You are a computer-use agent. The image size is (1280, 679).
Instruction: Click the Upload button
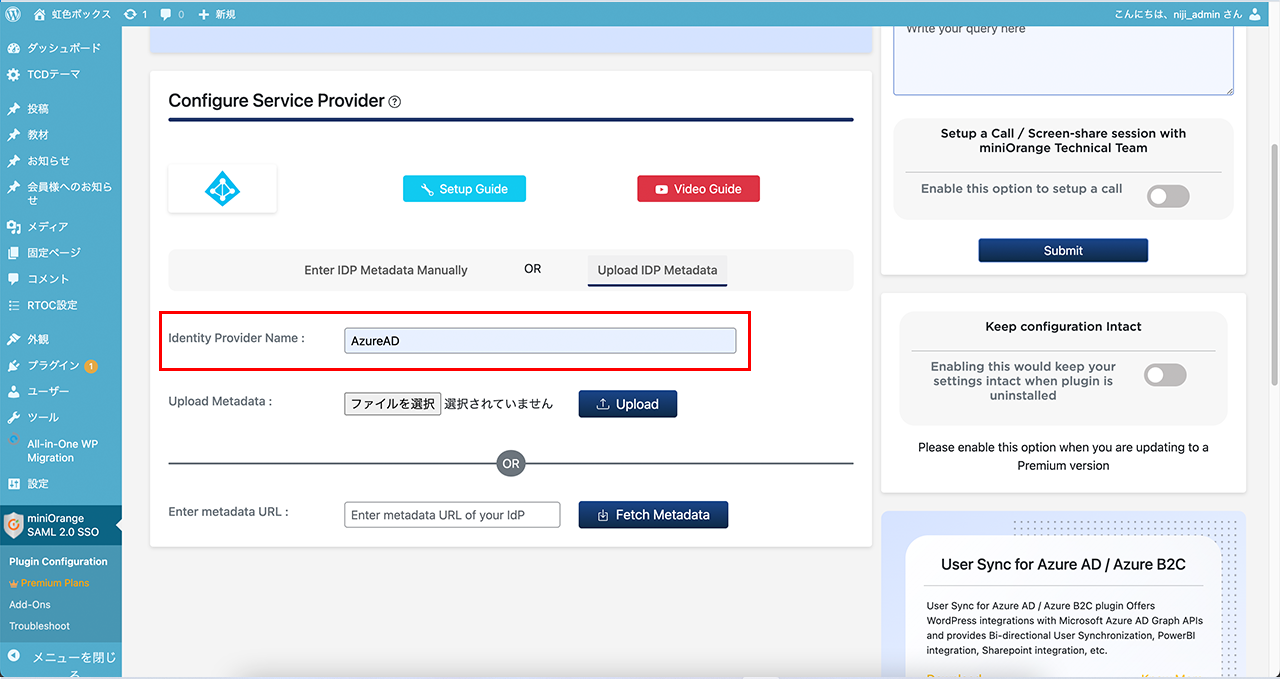point(628,404)
